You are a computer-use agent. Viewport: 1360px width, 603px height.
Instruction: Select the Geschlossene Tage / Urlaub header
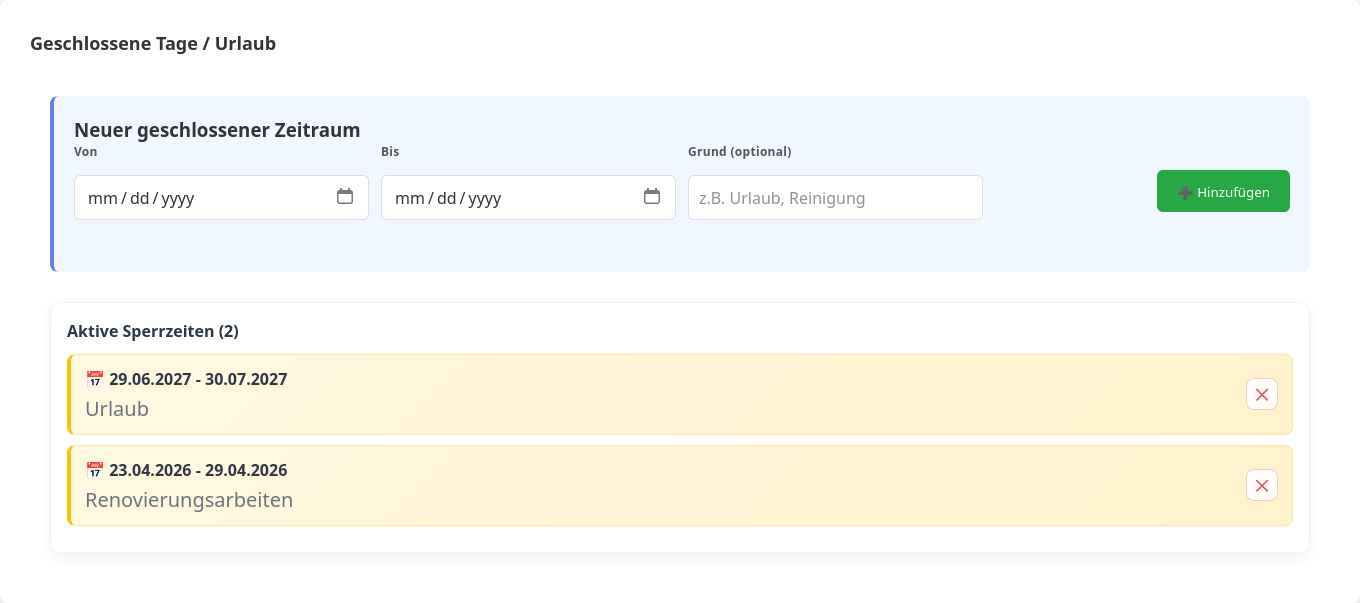(x=153, y=43)
